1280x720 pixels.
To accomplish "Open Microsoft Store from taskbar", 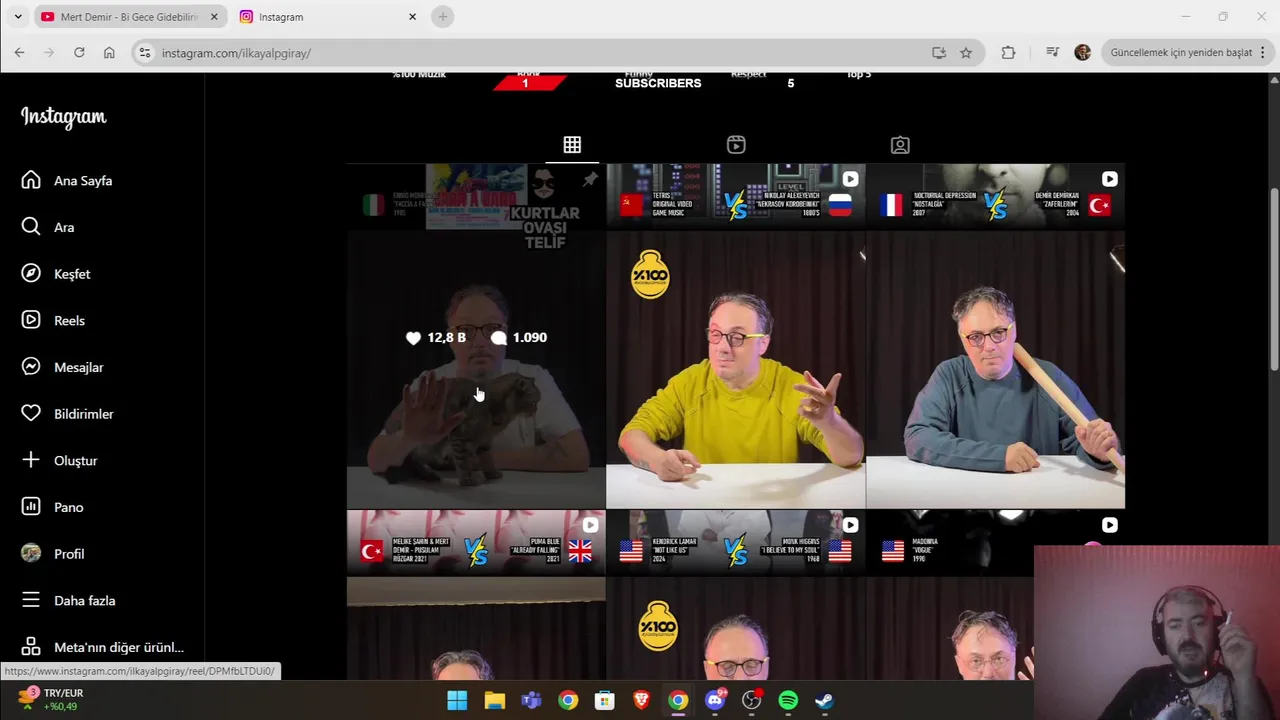I will (605, 700).
